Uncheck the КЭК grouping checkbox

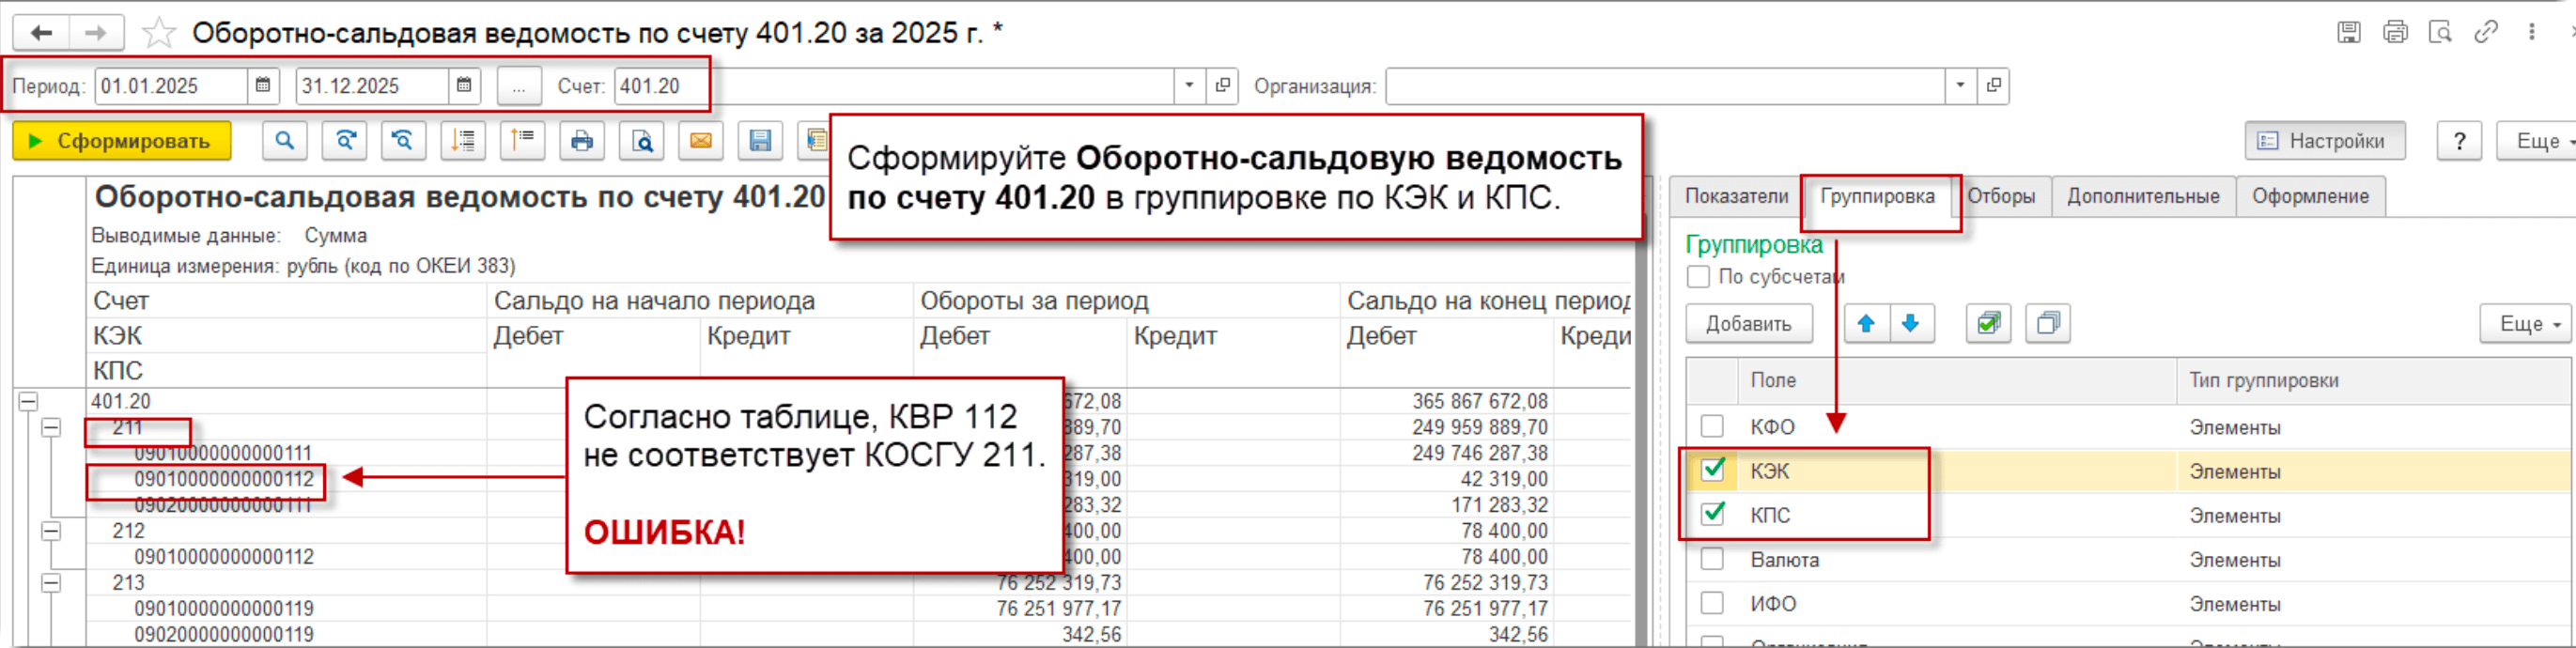point(1712,470)
